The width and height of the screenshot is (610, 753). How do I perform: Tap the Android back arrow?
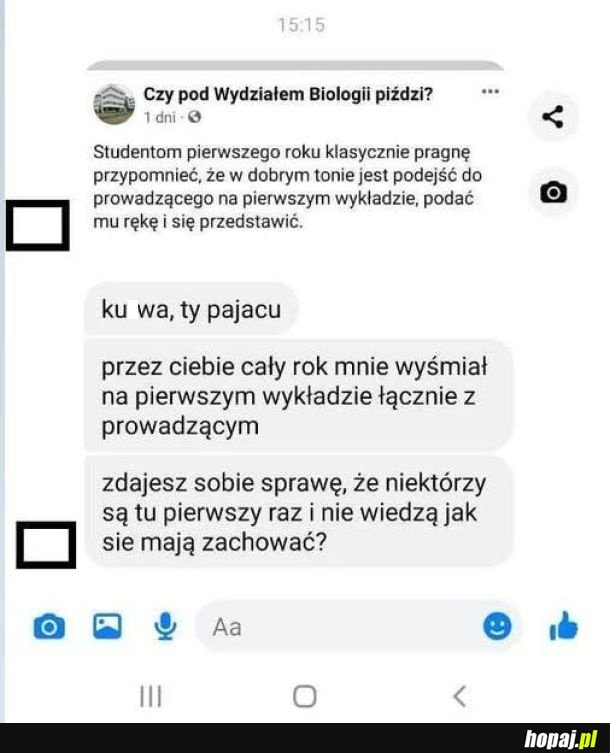[460, 696]
